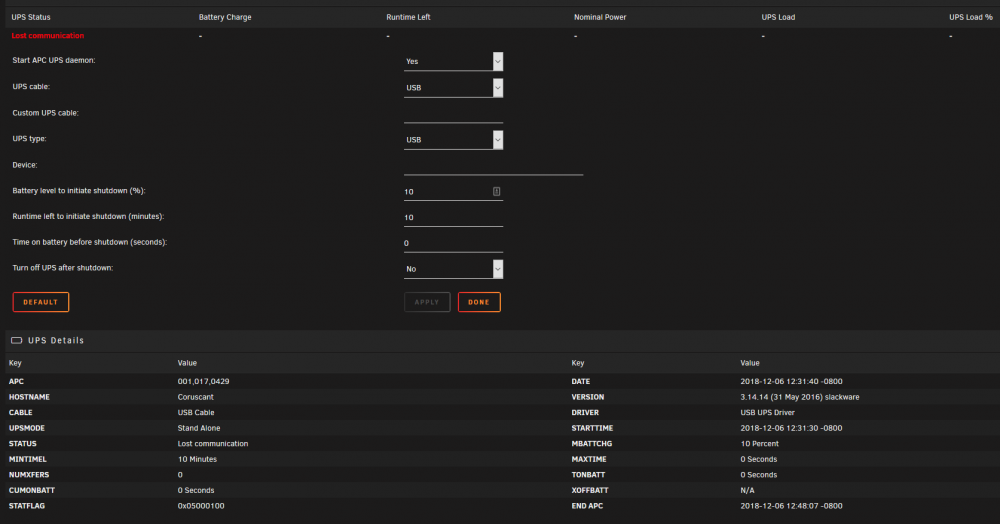Click the CABLE value USB Cable
Viewport: 1000px width, 524px height.
coord(196,412)
